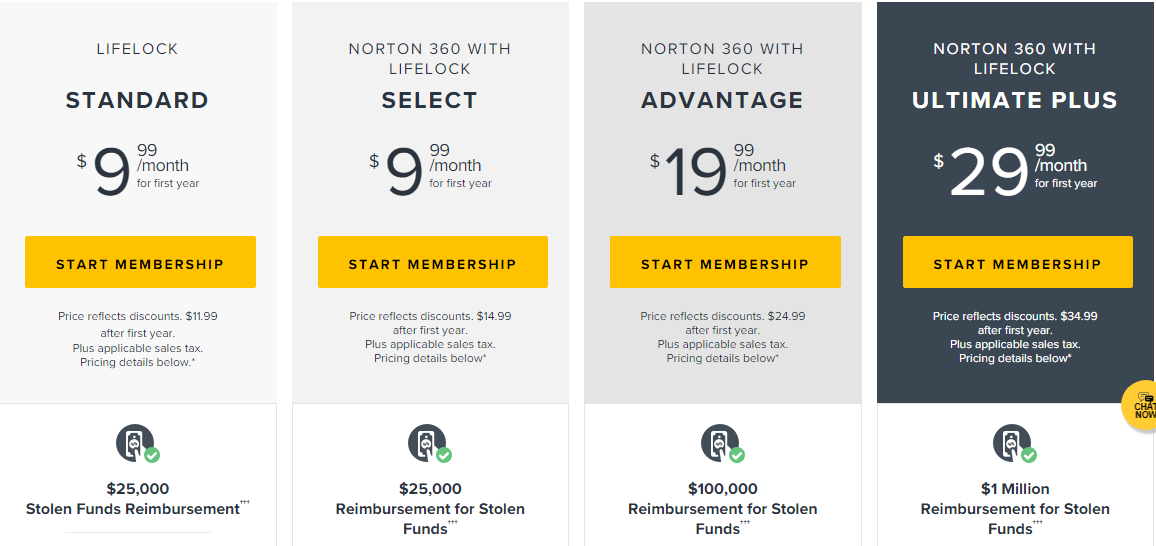
Task: Click the Ultimate Plus reimbursement icon
Action: tap(1014, 444)
